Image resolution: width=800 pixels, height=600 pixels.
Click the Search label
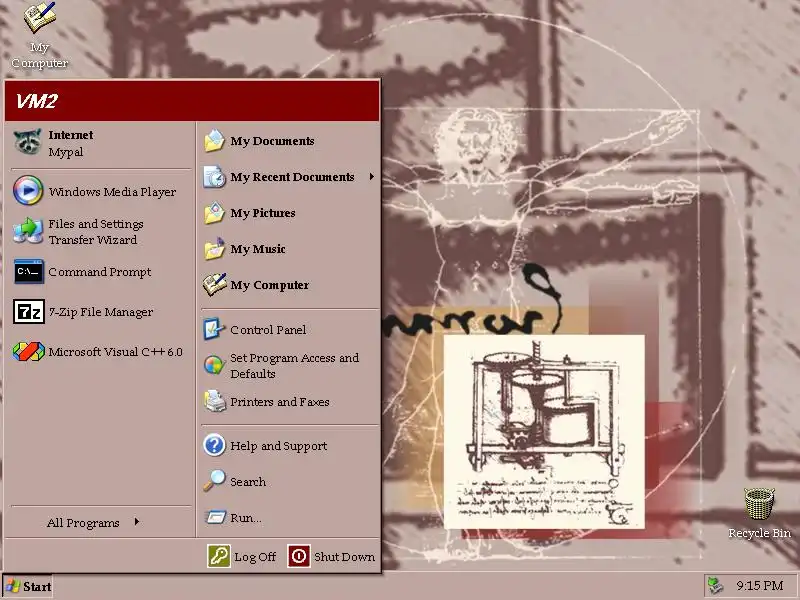(x=248, y=482)
